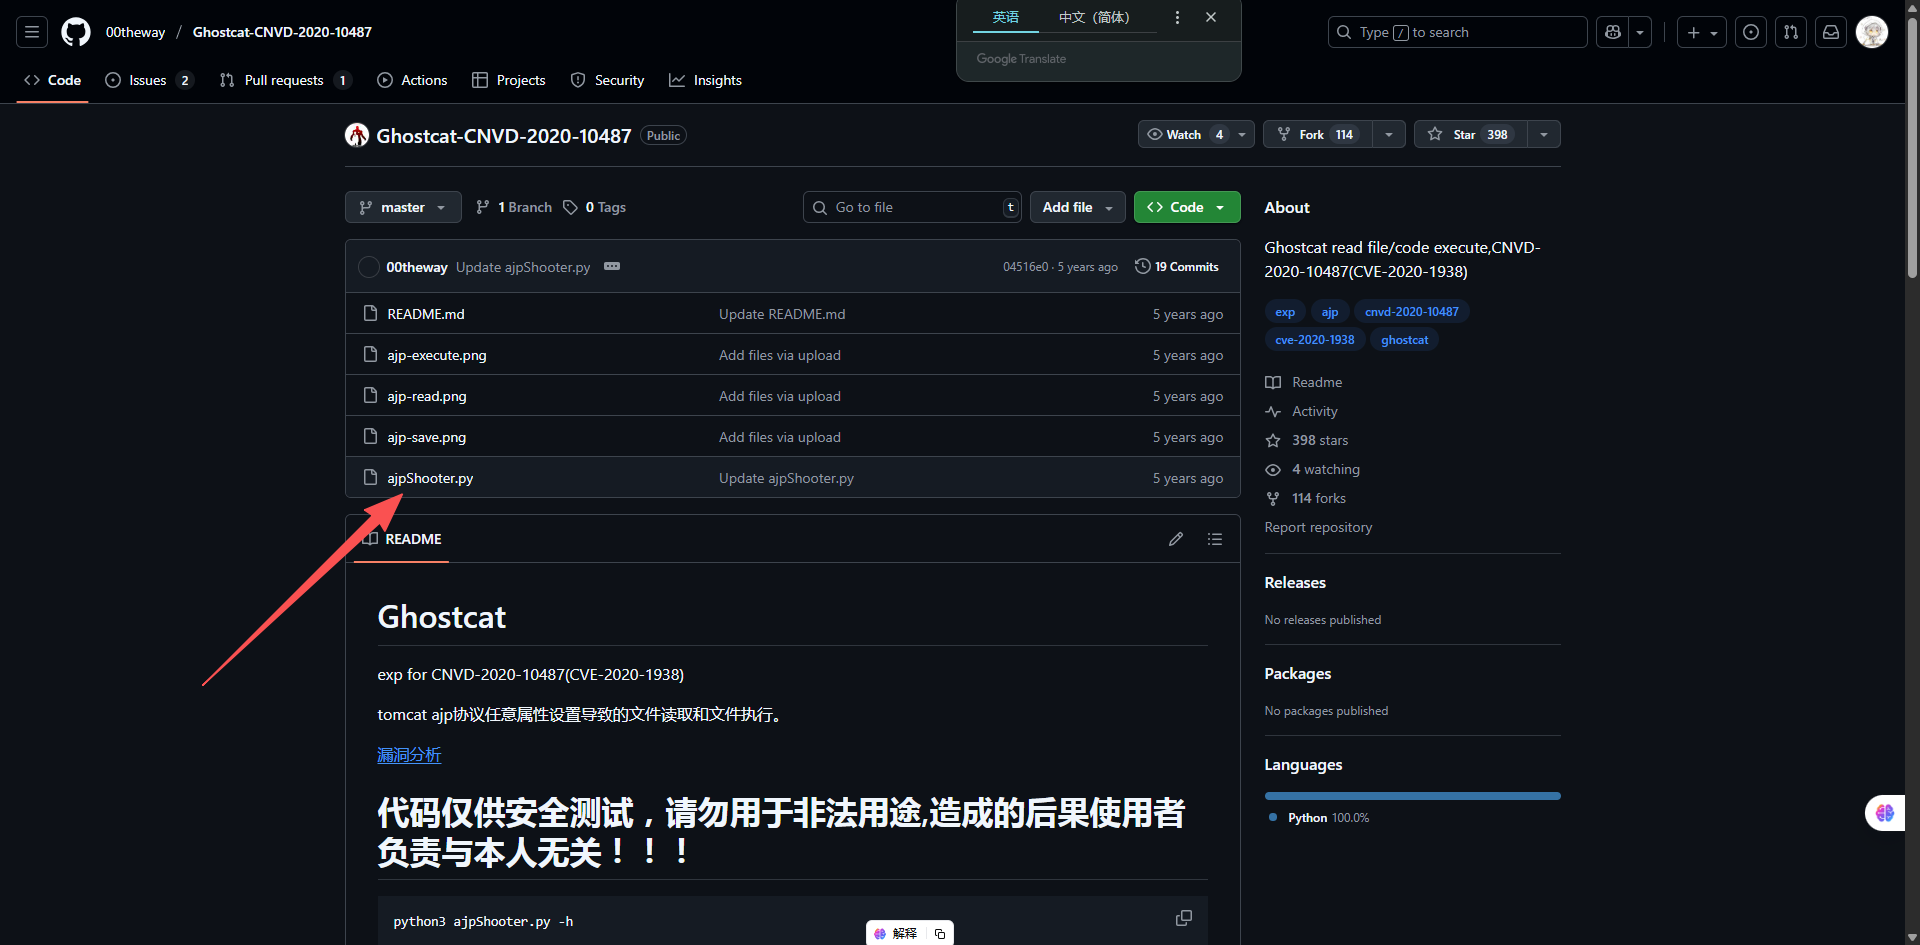Screen dimensions: 1920x945
Task: Expand the master branch dropdown
Action: point(403,207)
